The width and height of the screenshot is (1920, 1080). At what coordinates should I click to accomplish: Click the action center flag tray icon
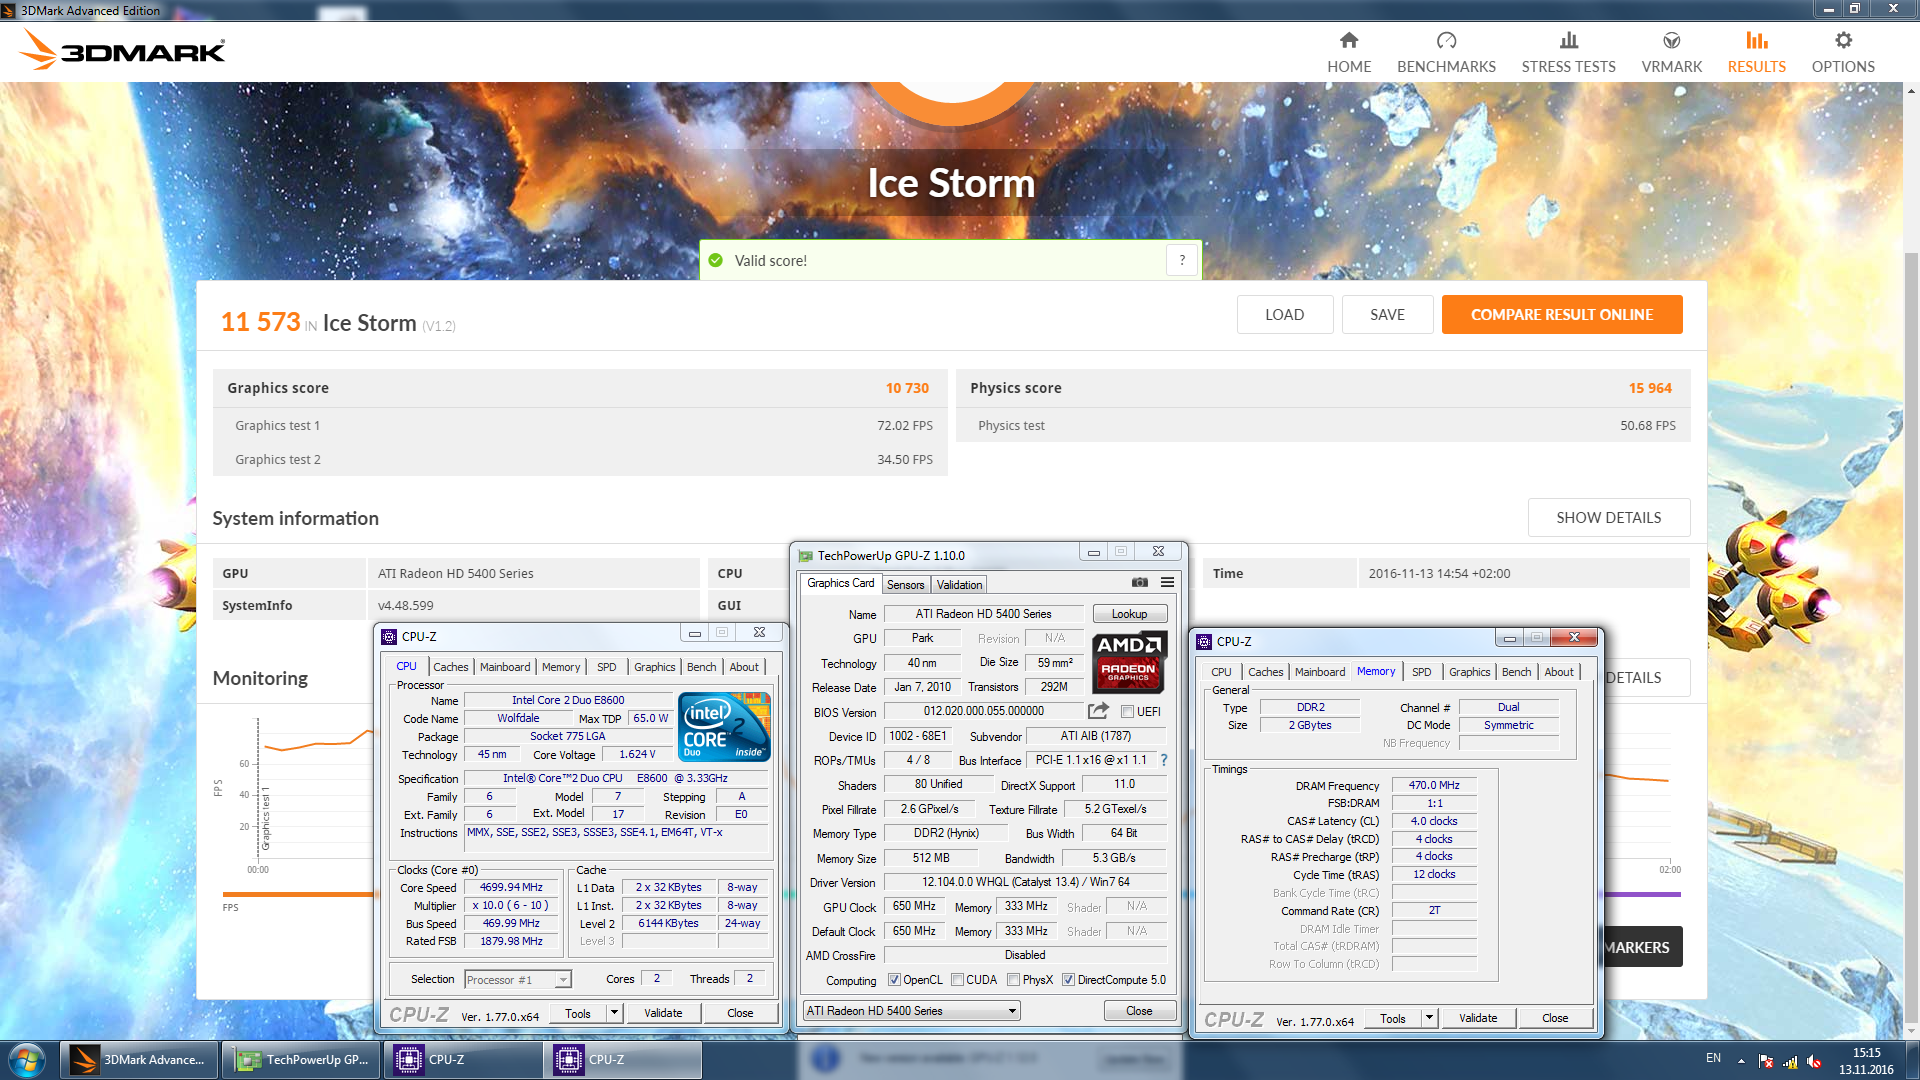[1766, 1061]
